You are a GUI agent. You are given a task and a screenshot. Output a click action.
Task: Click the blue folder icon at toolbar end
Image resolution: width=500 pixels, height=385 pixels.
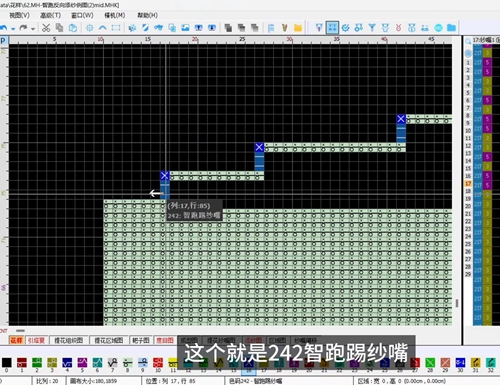pos(451,28)
